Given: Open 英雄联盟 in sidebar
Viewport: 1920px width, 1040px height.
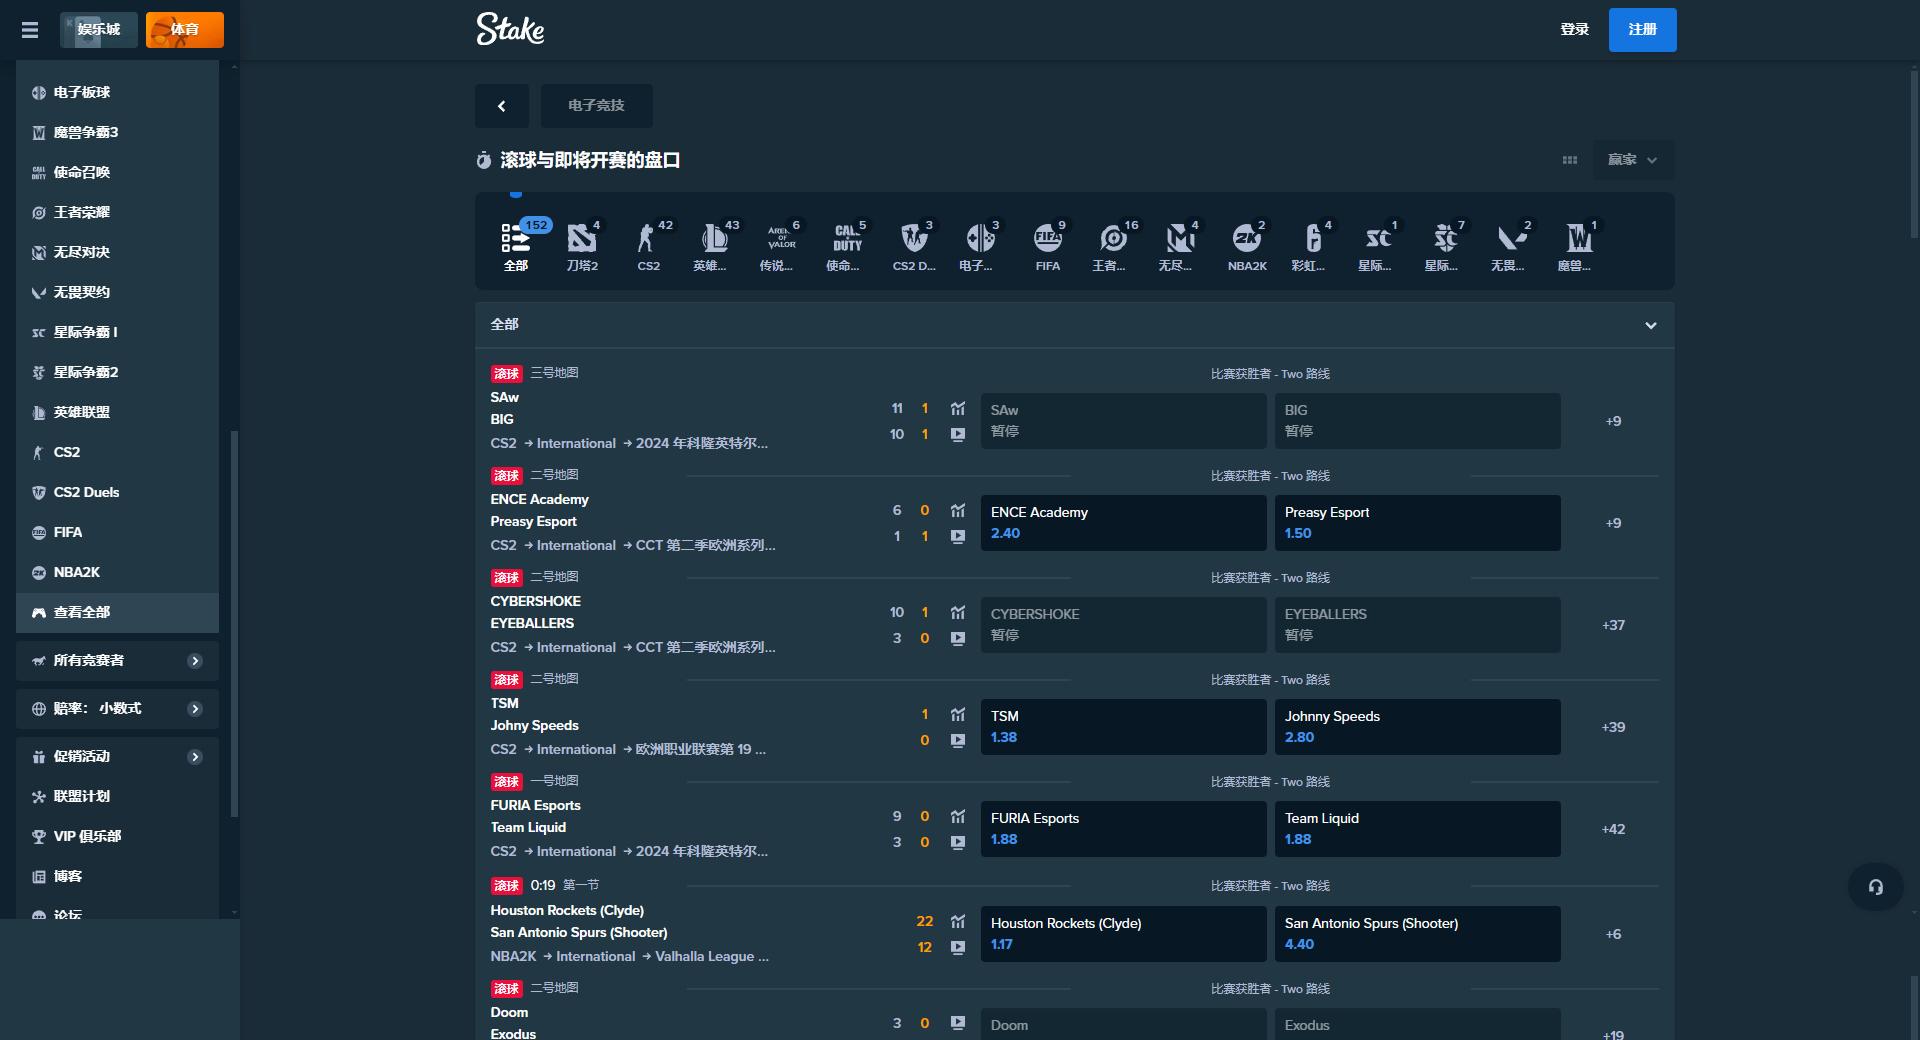Looking at the screenshot, I should point(117,412).
